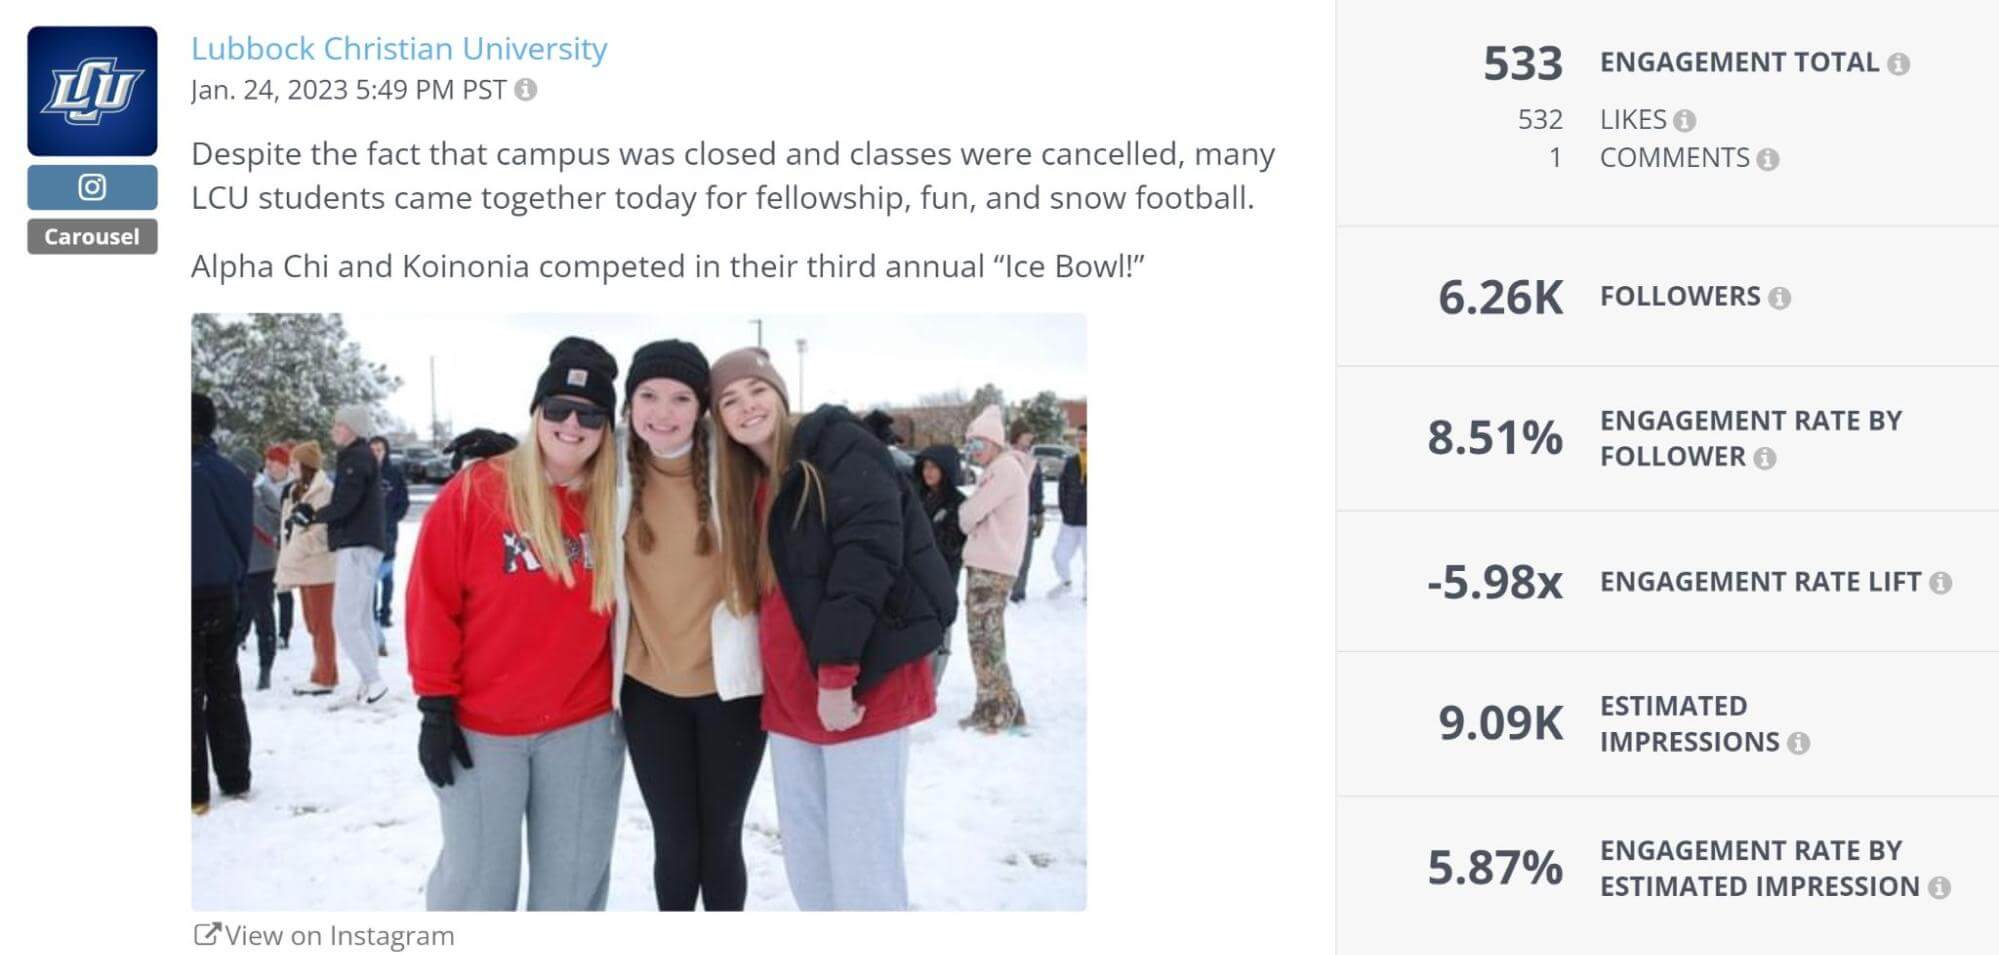This screenshot has width=1999, height=955.
Task: Open the info icon for Engagement Rate by Estimated Impression
Action: (1939, 887)
